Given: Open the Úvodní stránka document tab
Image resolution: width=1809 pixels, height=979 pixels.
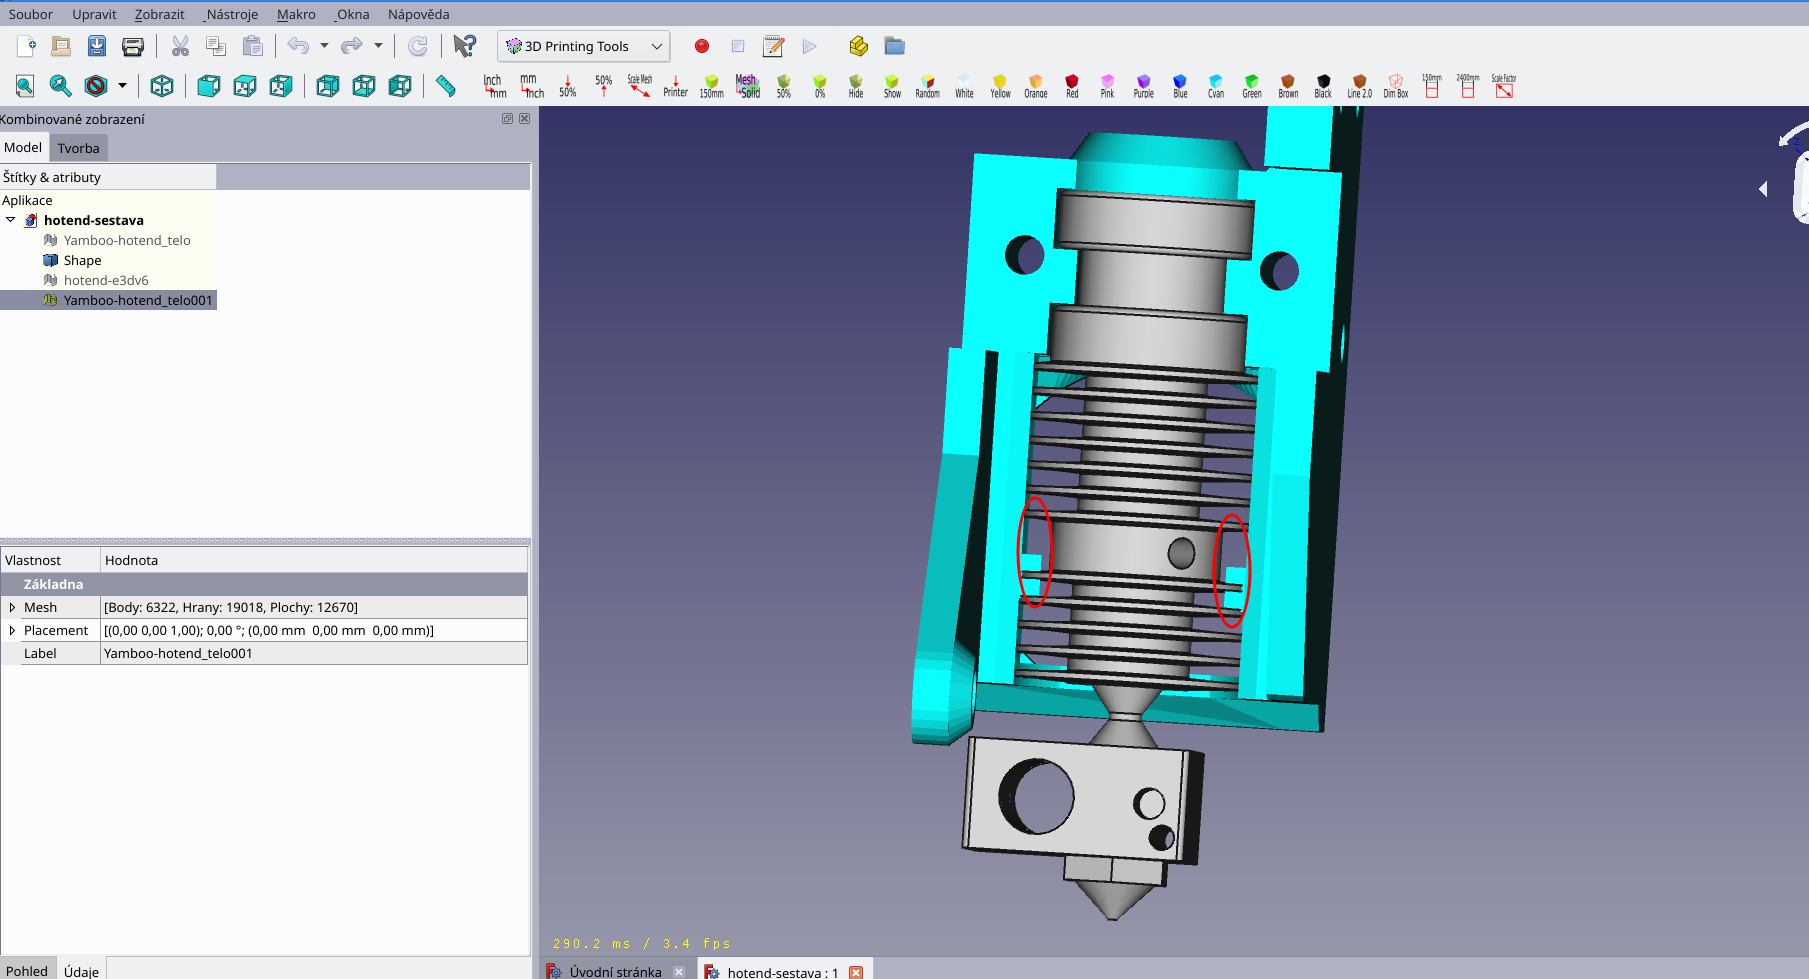Looking at the screenshot, I should pos(614,971).
